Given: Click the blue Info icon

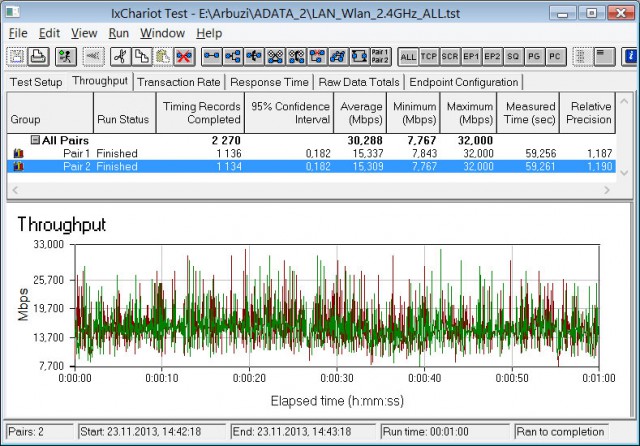Looking at the screenshot, I should pyautogui.click(x=630, y=57).
